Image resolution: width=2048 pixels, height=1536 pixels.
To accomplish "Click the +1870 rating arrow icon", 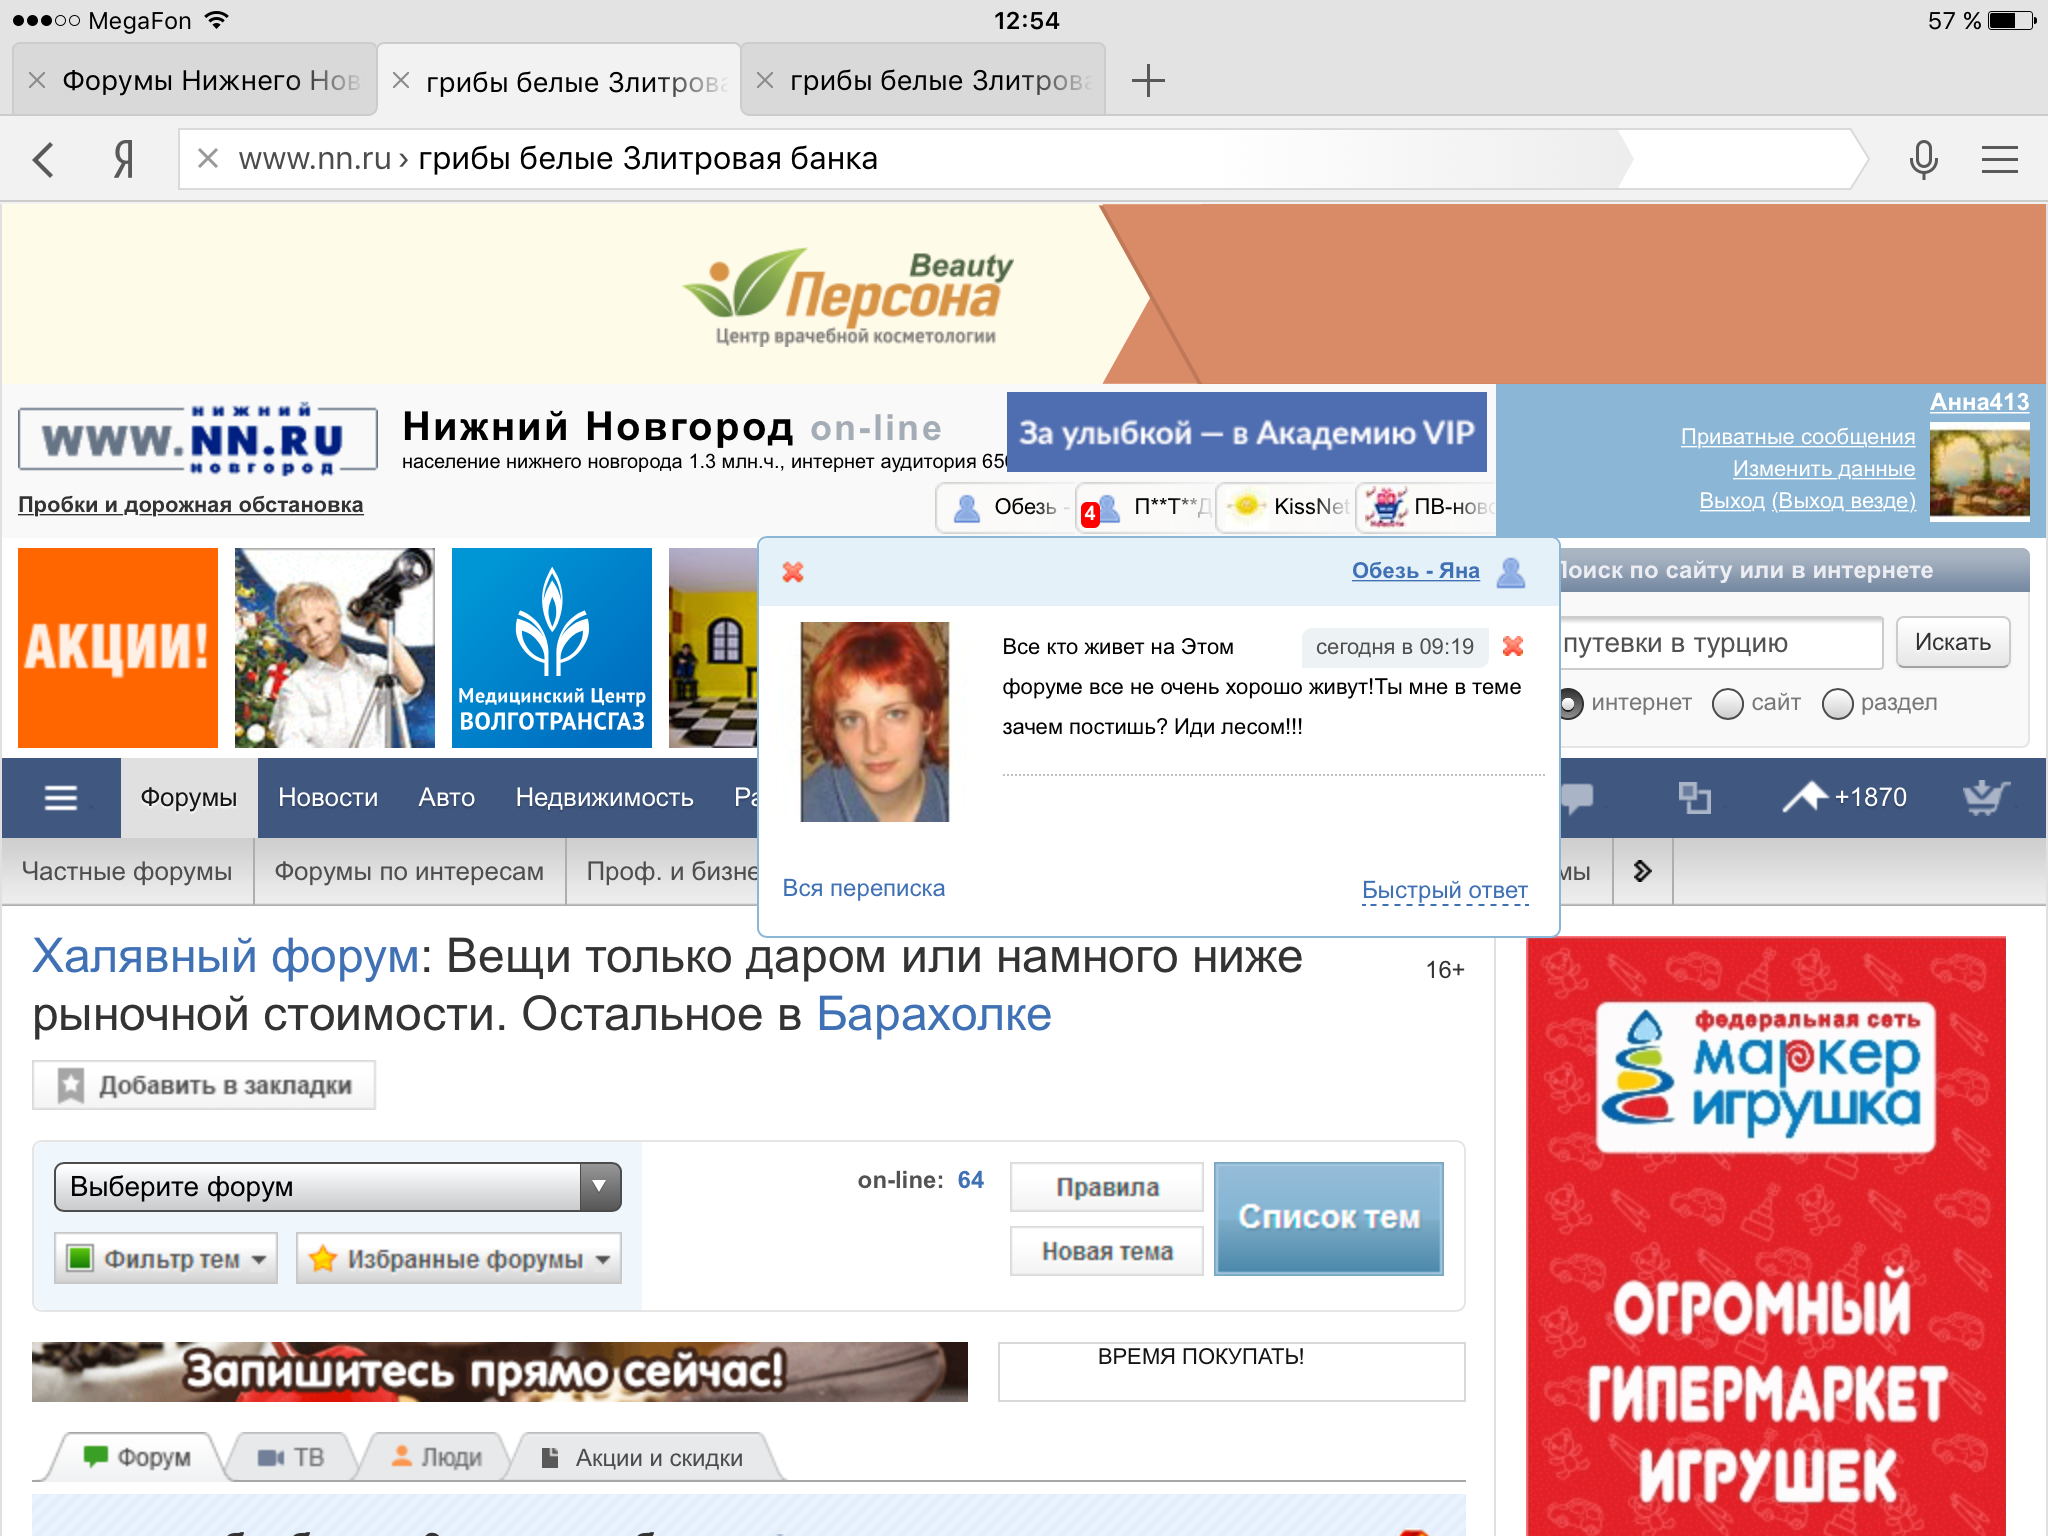I will click(1805, 797).
